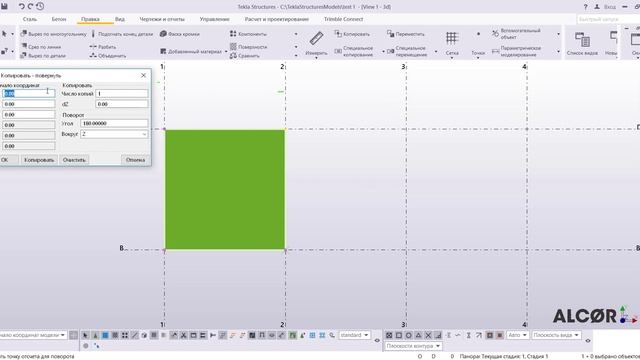Expand the Компоненты dropdown arrow

coord(296,34)
